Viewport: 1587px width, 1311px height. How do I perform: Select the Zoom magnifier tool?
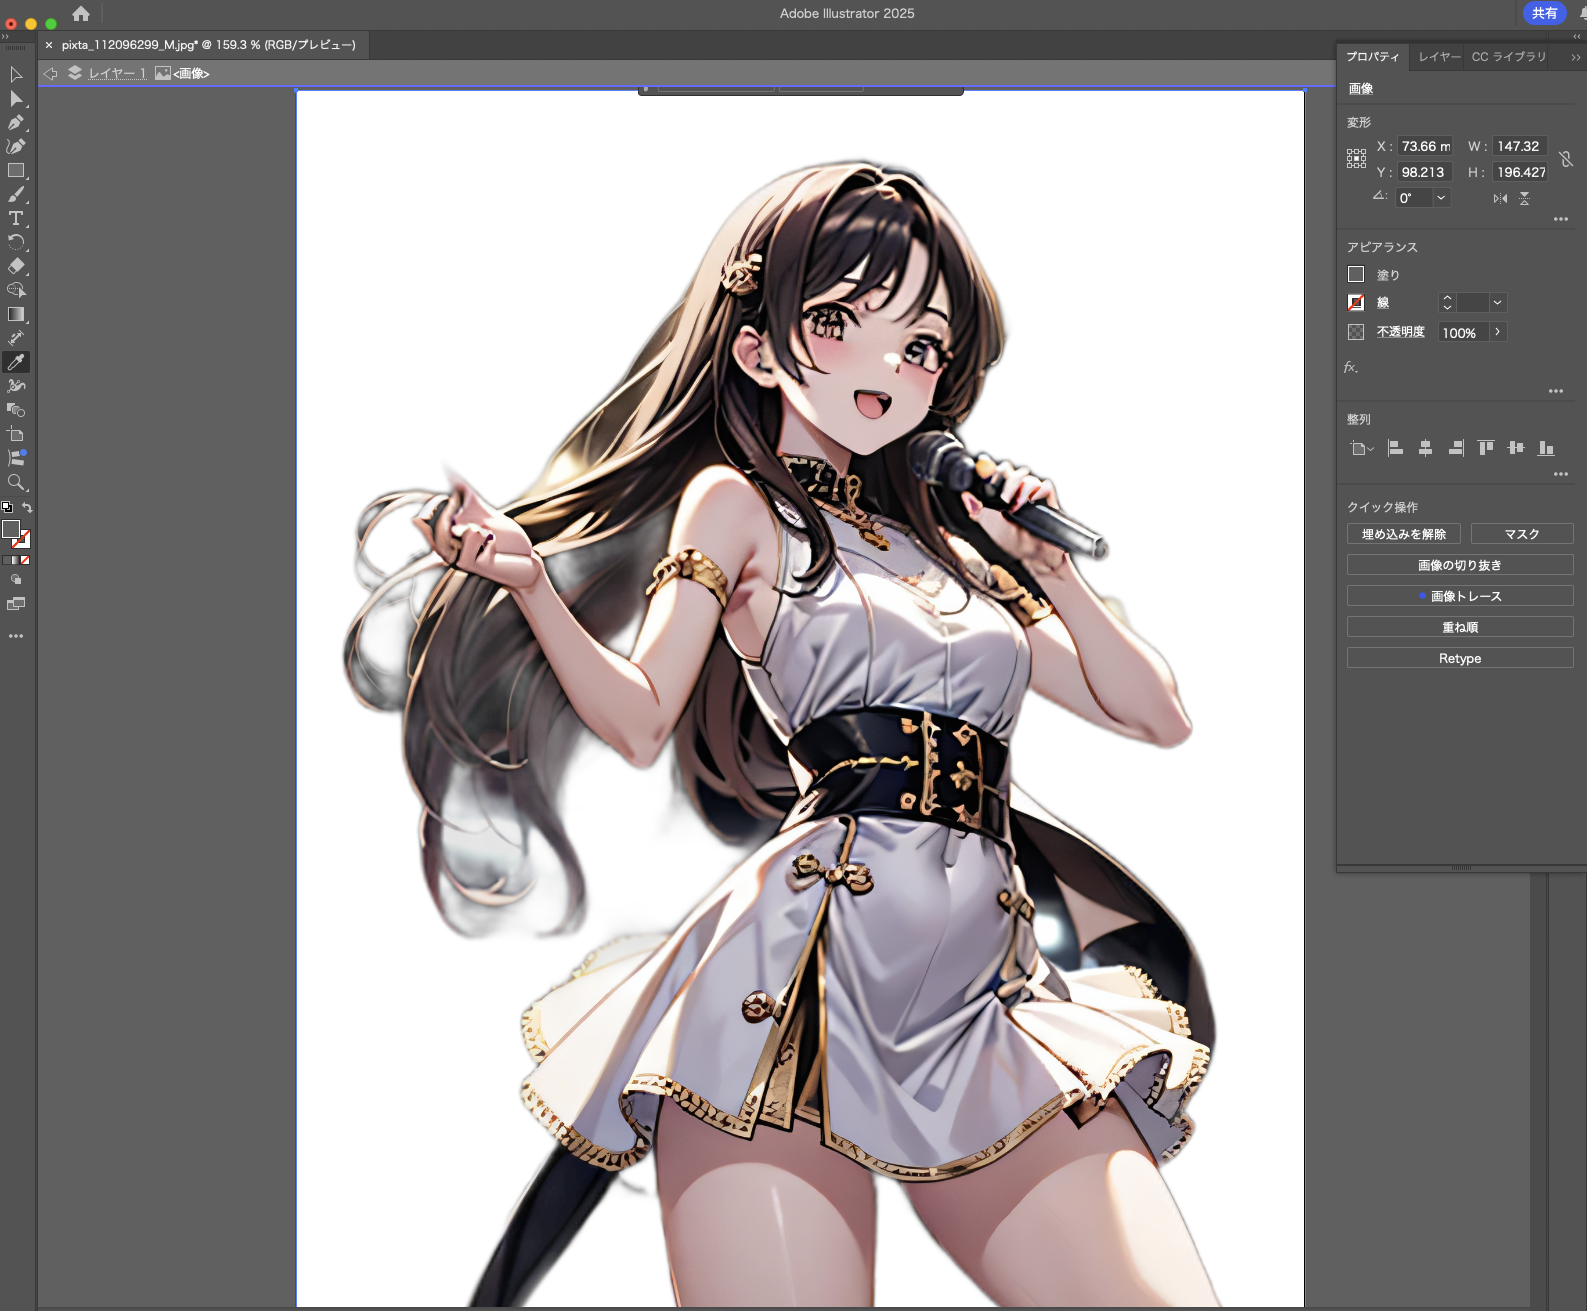click(16, 483)
